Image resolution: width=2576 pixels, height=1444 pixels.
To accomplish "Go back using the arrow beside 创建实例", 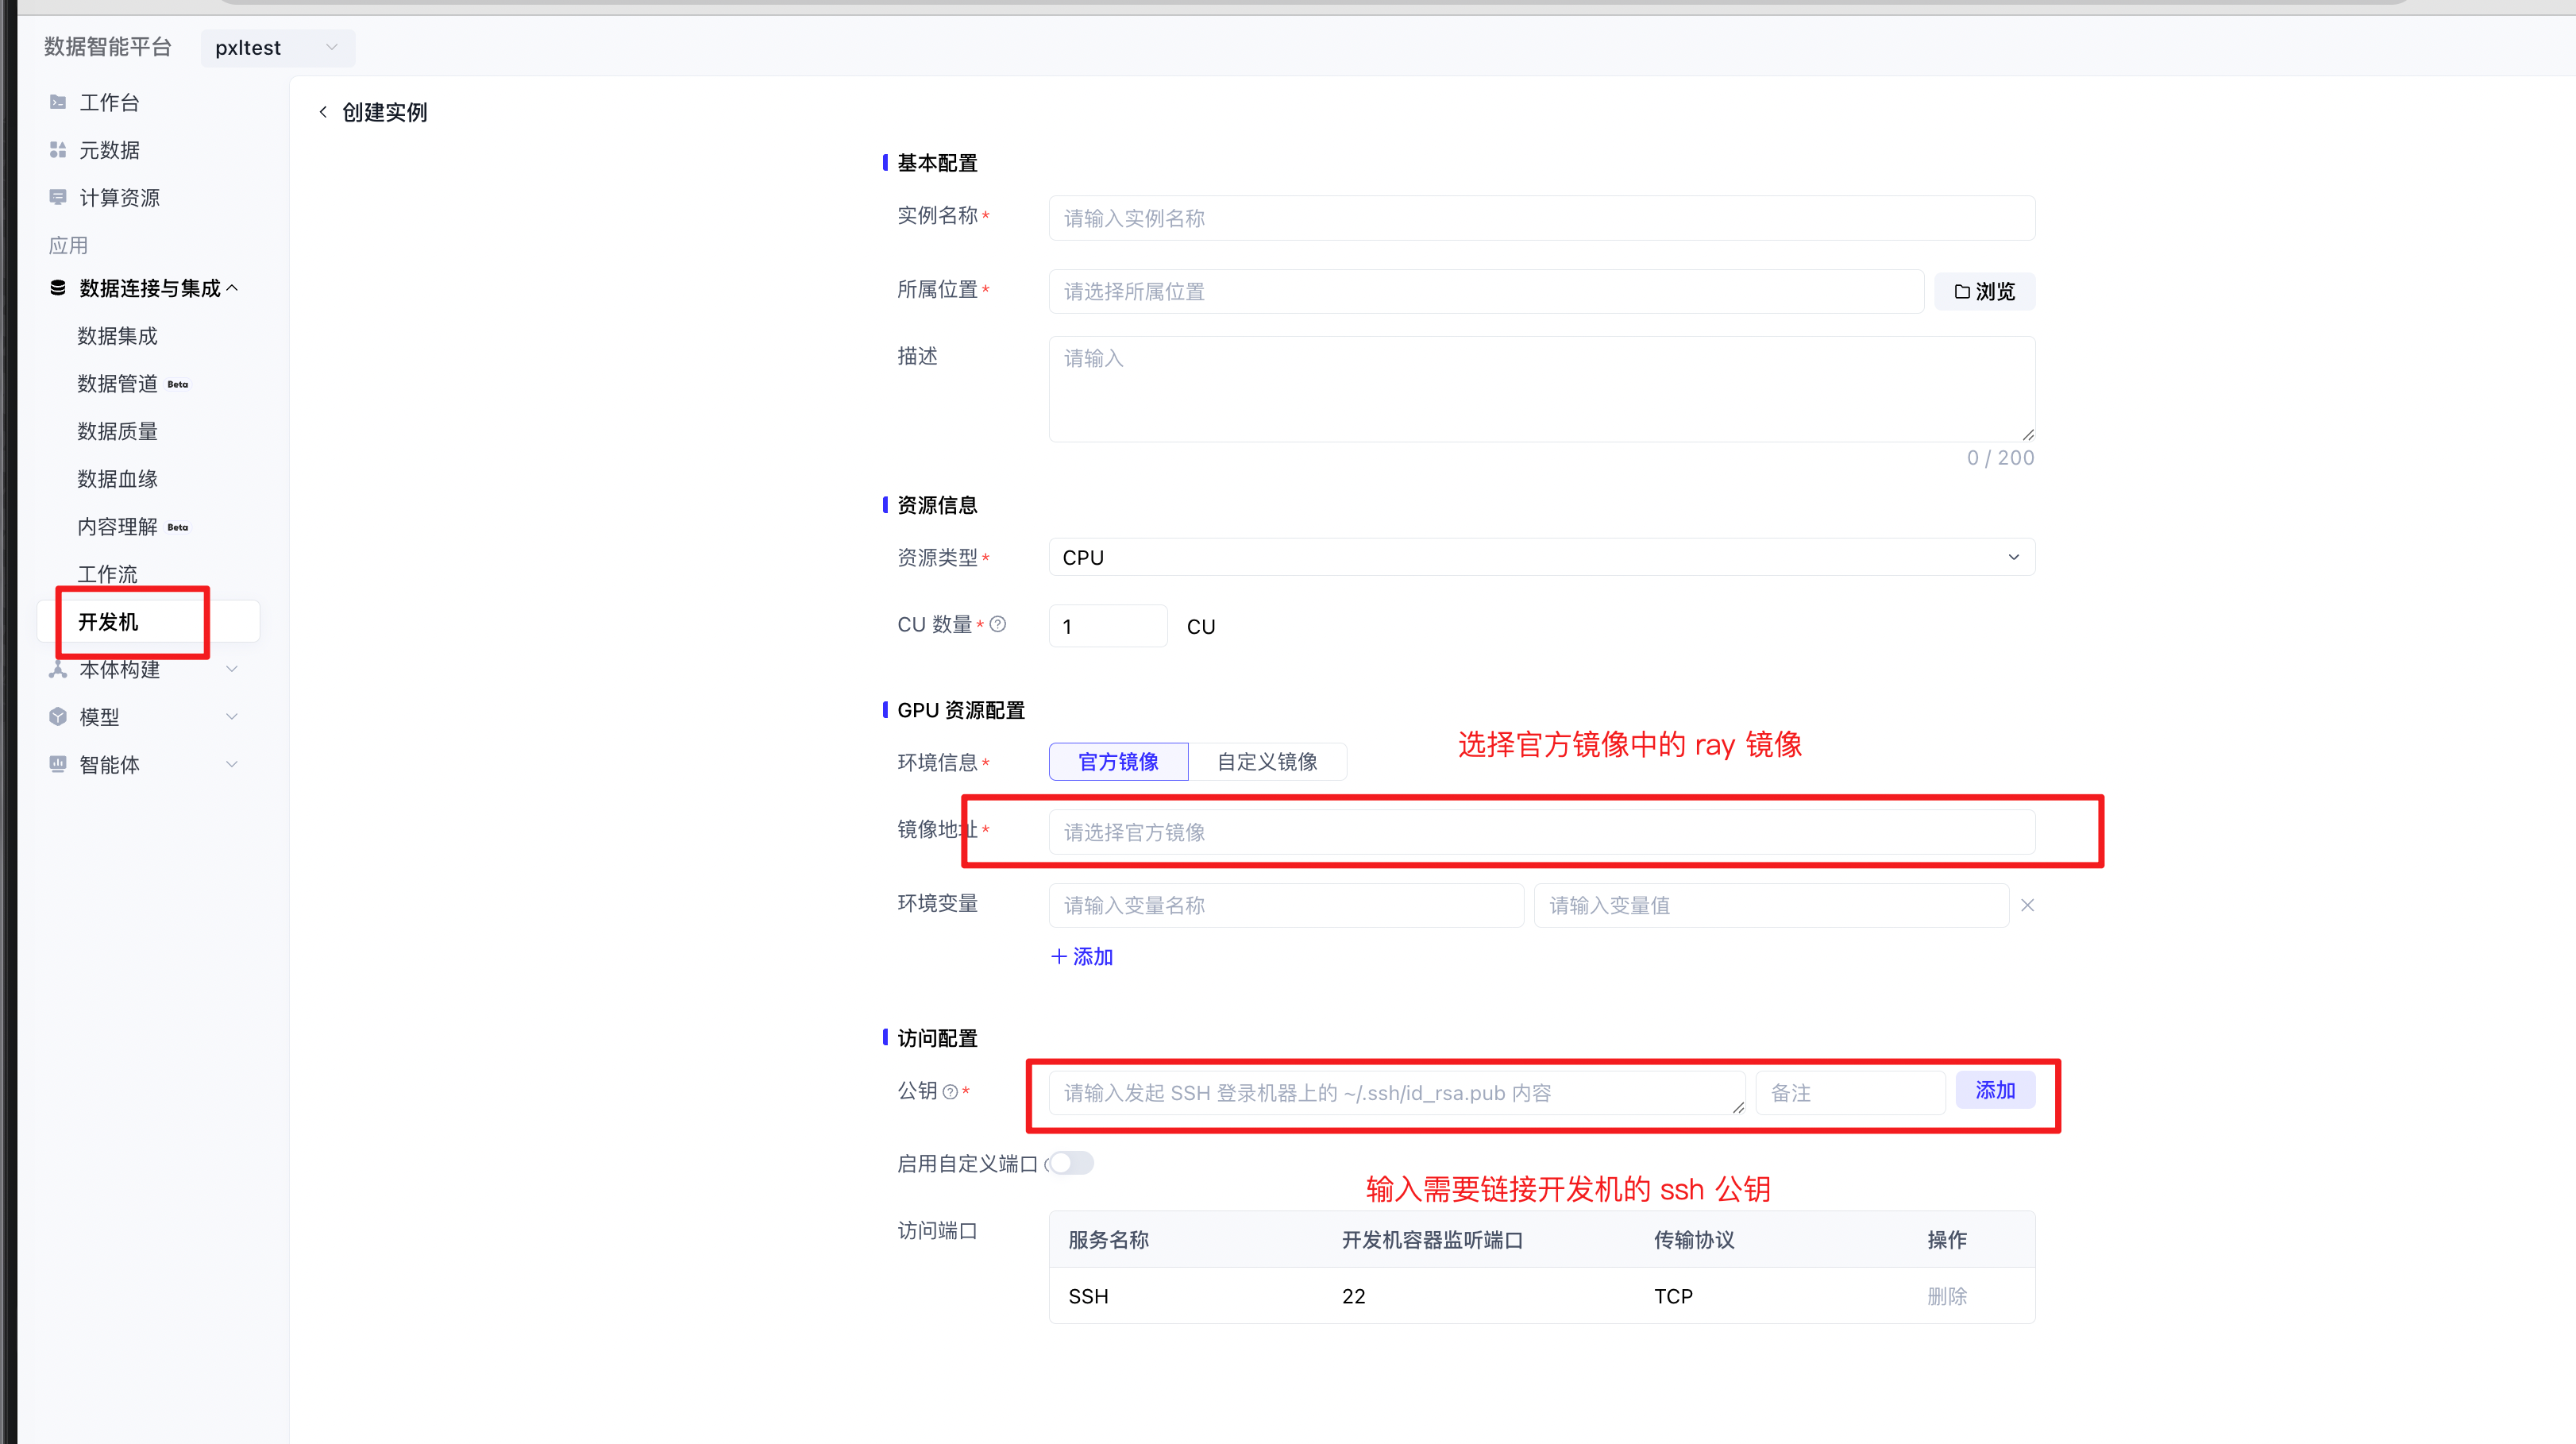I will tap(323, 112).
